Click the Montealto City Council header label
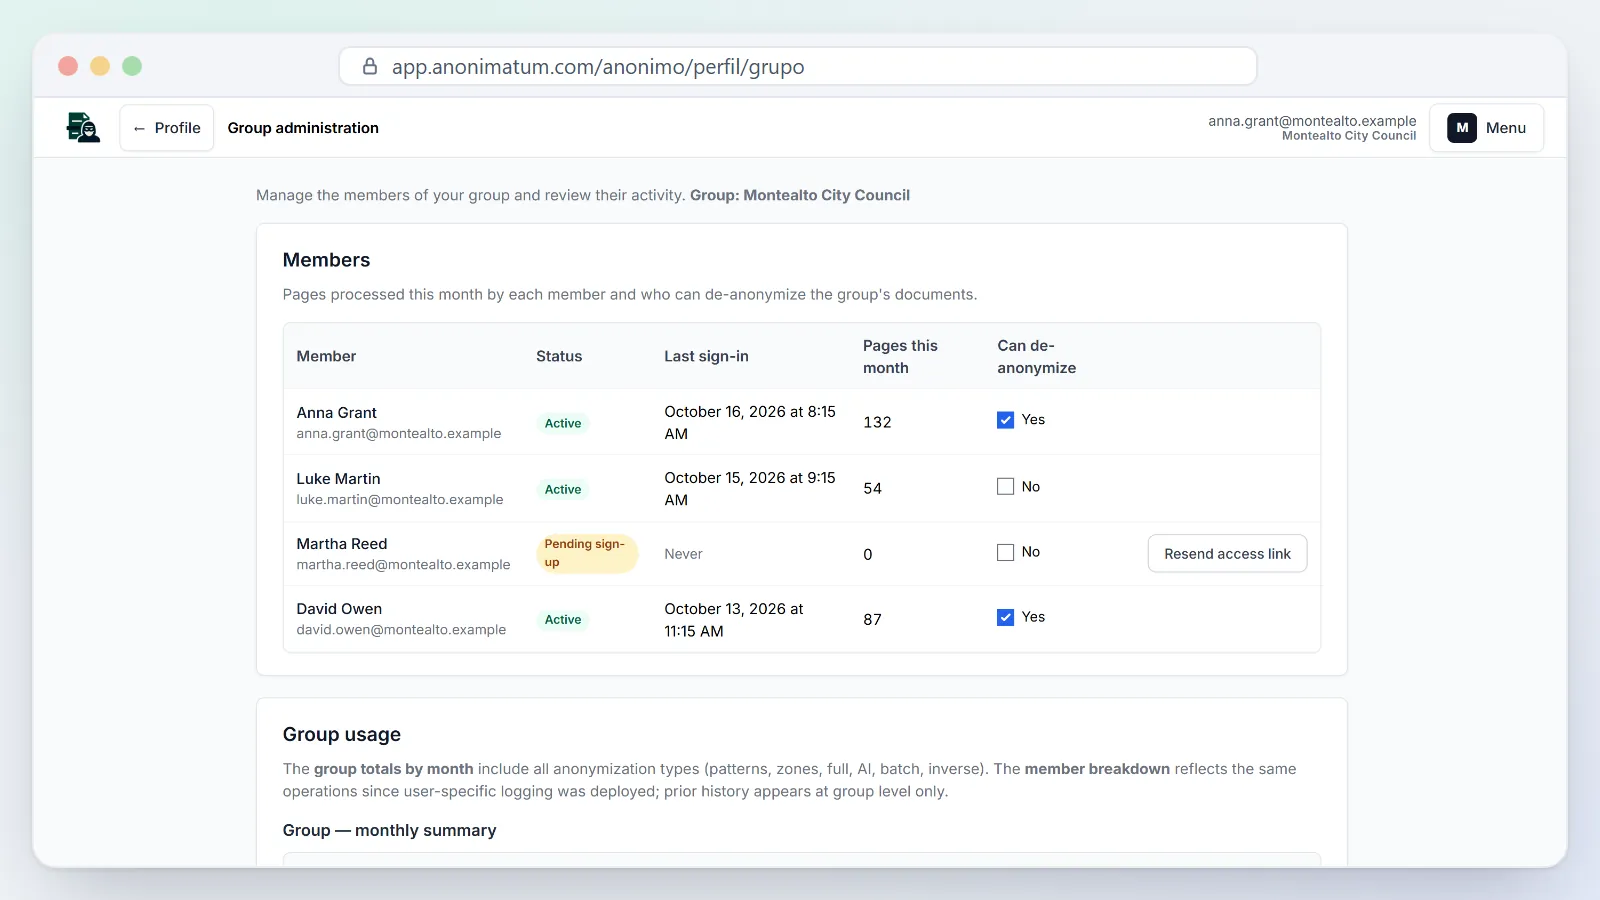This screenshot has height=900, width=1600. coord(1349,136)
